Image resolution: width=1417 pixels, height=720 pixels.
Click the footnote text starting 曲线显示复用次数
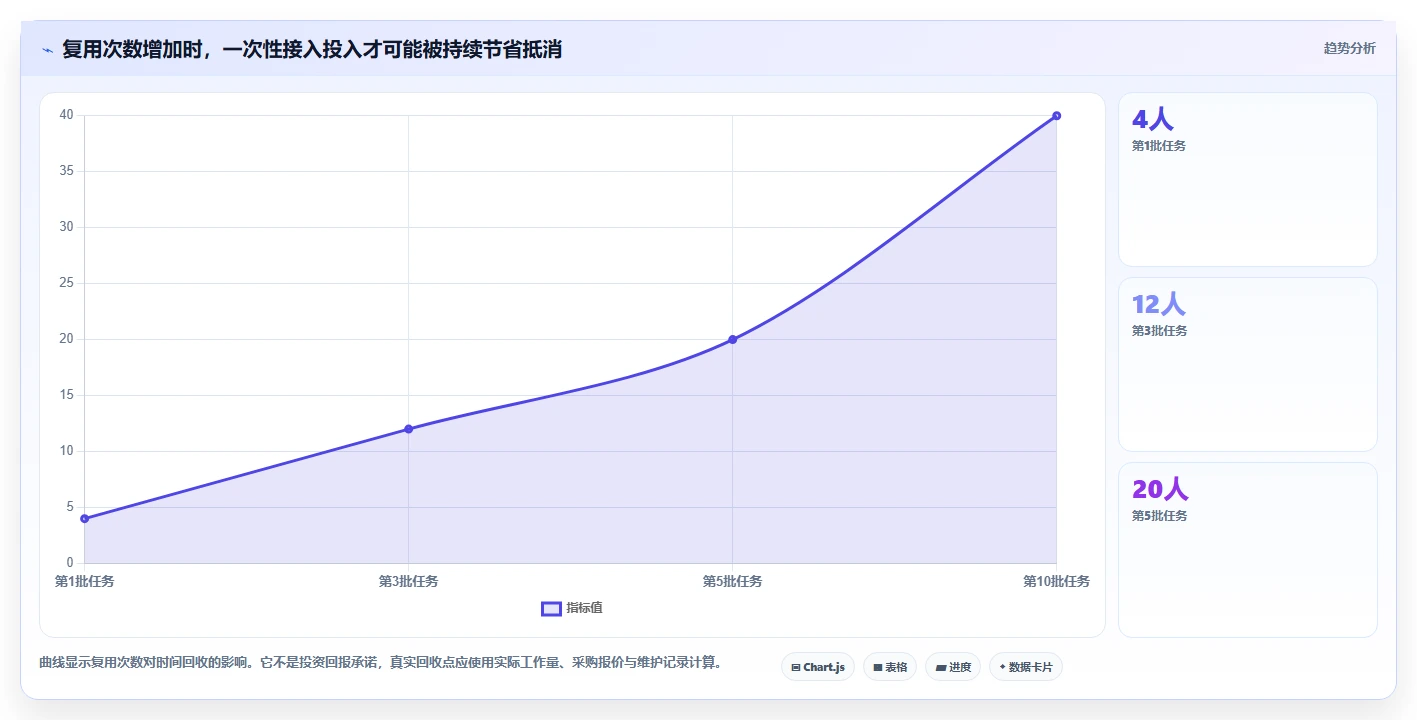click(x=380, y=663)
